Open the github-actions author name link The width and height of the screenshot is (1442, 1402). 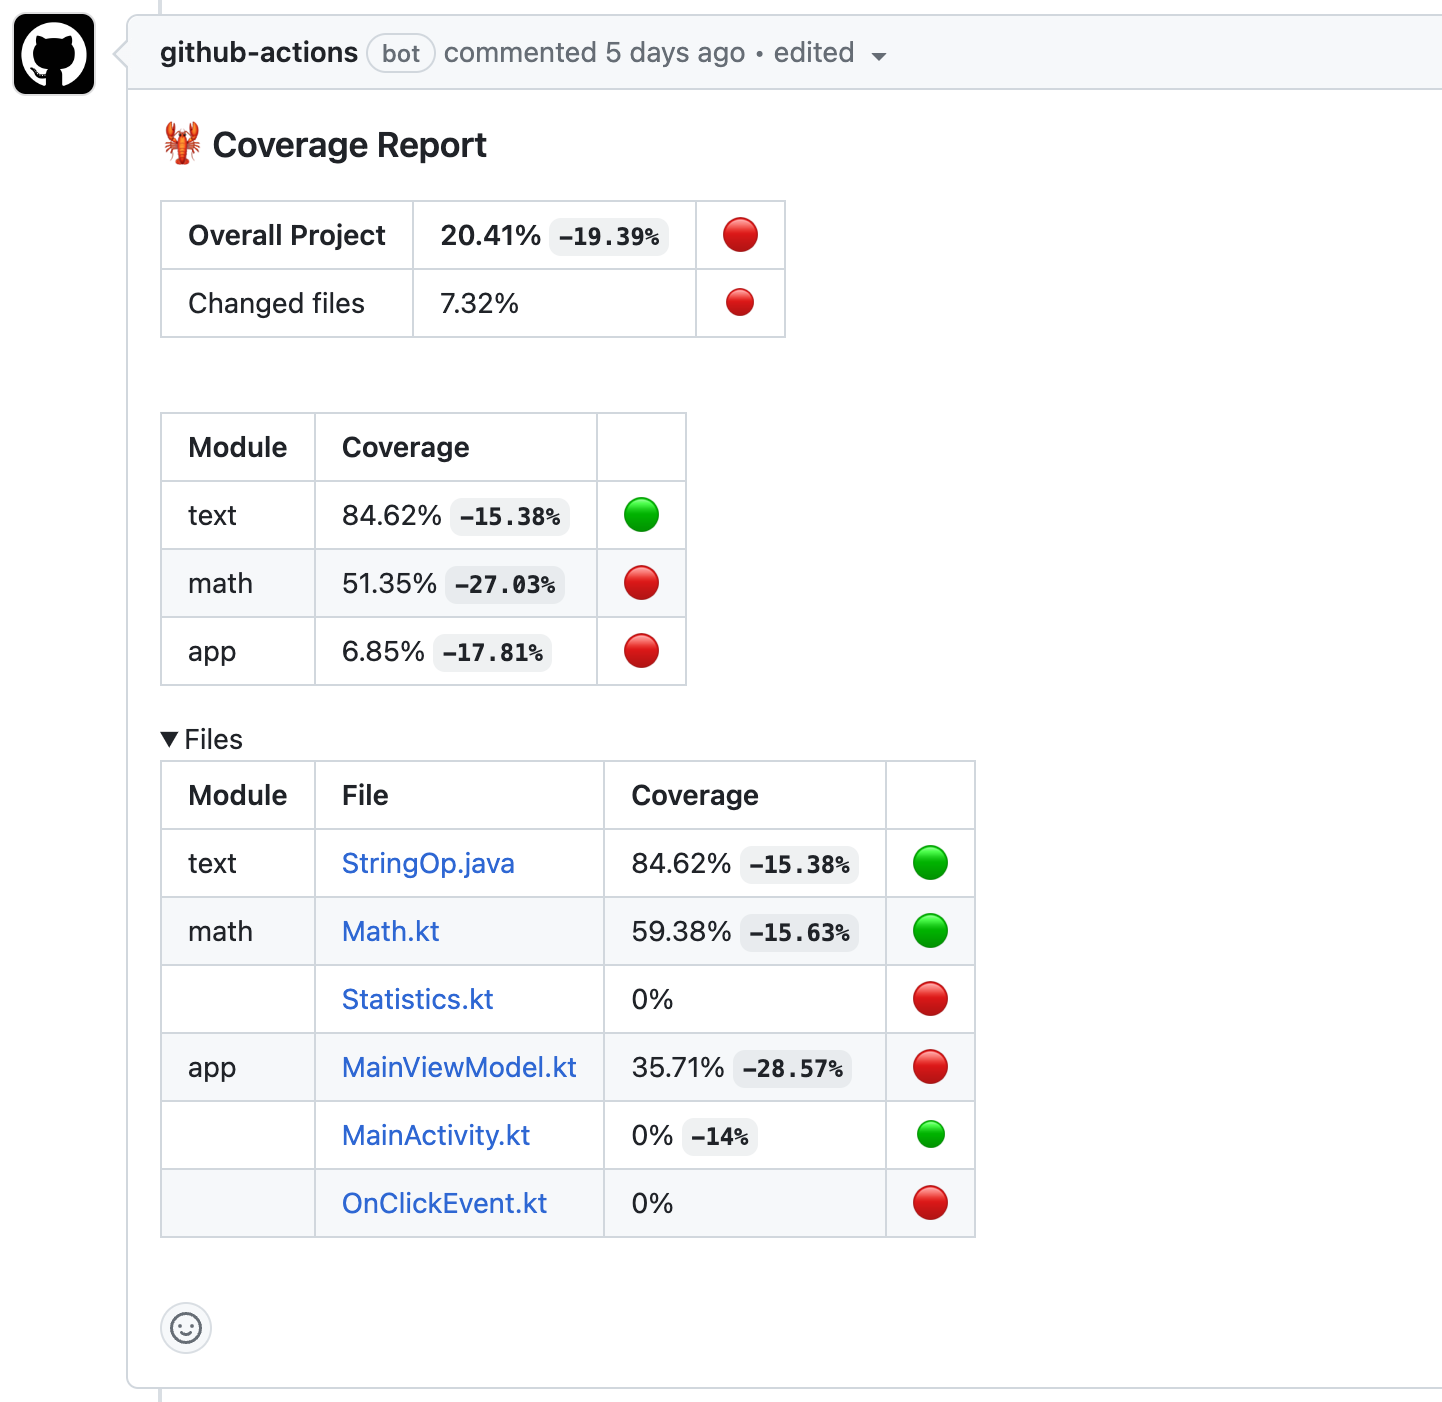259,53
